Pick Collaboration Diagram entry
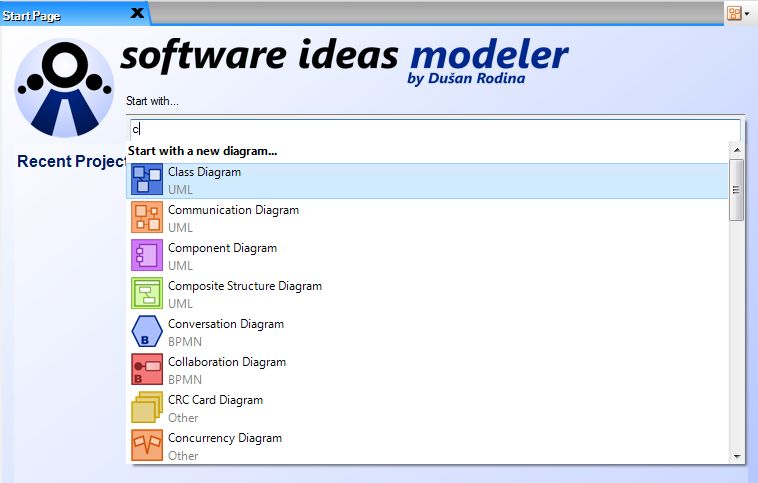 pyautogui.click(x=427, y=370)
